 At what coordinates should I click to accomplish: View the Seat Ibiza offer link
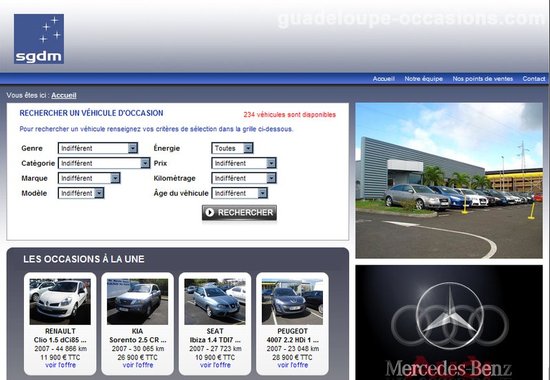click(x=215, y=365)
